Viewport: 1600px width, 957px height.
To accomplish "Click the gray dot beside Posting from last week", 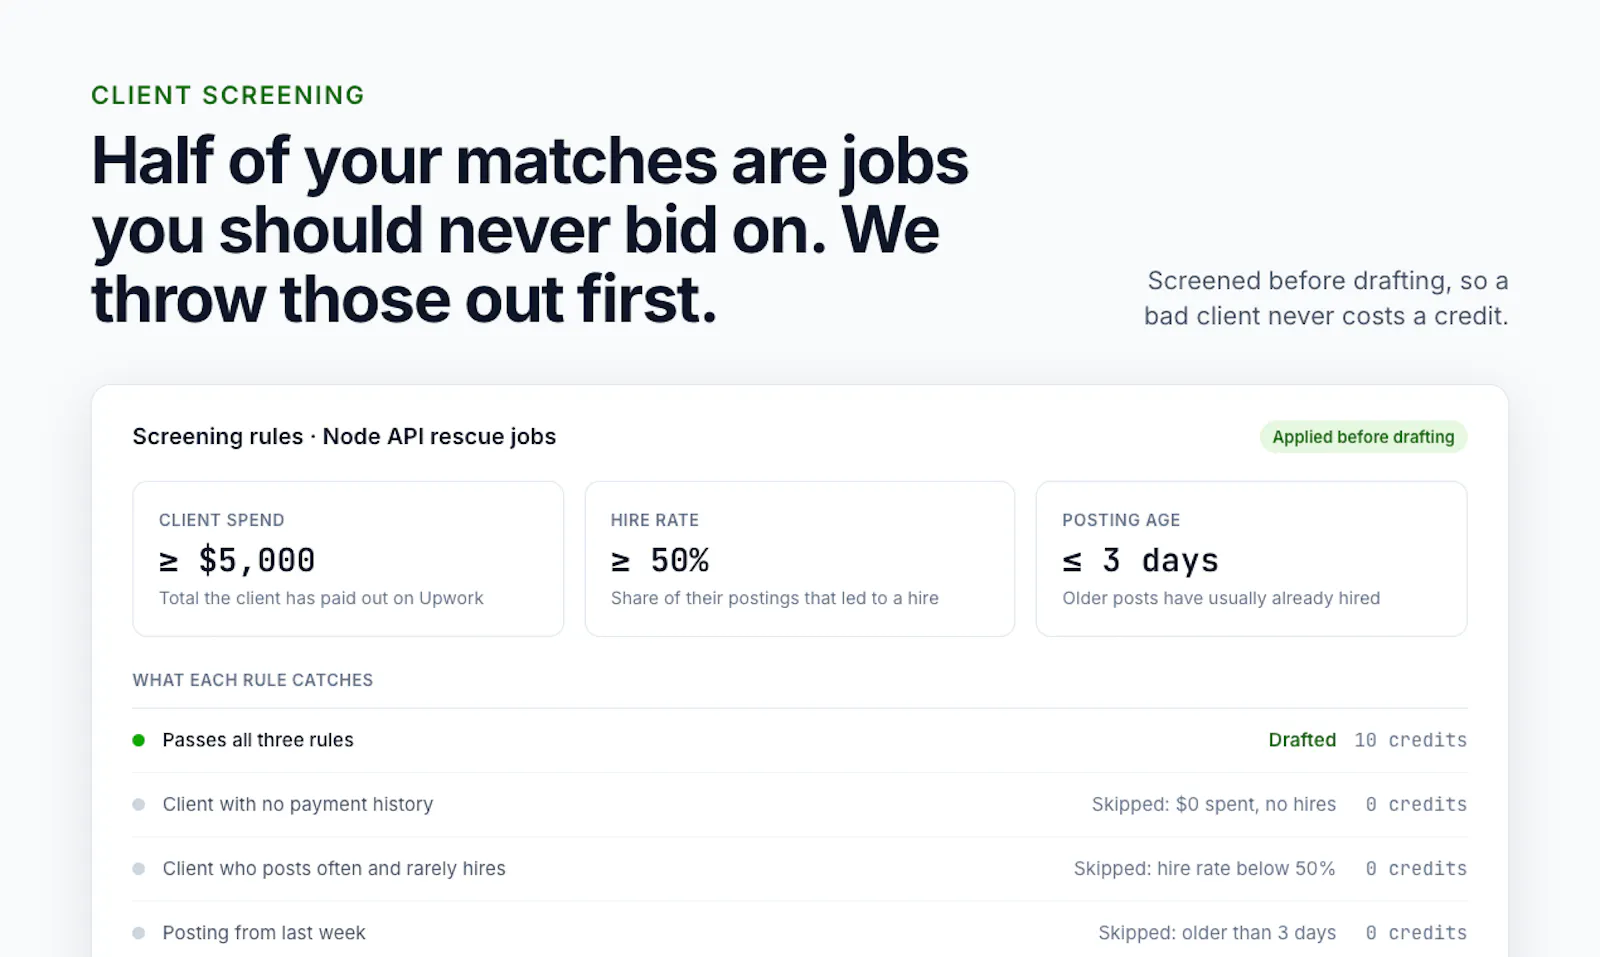I will click(139, 933).
